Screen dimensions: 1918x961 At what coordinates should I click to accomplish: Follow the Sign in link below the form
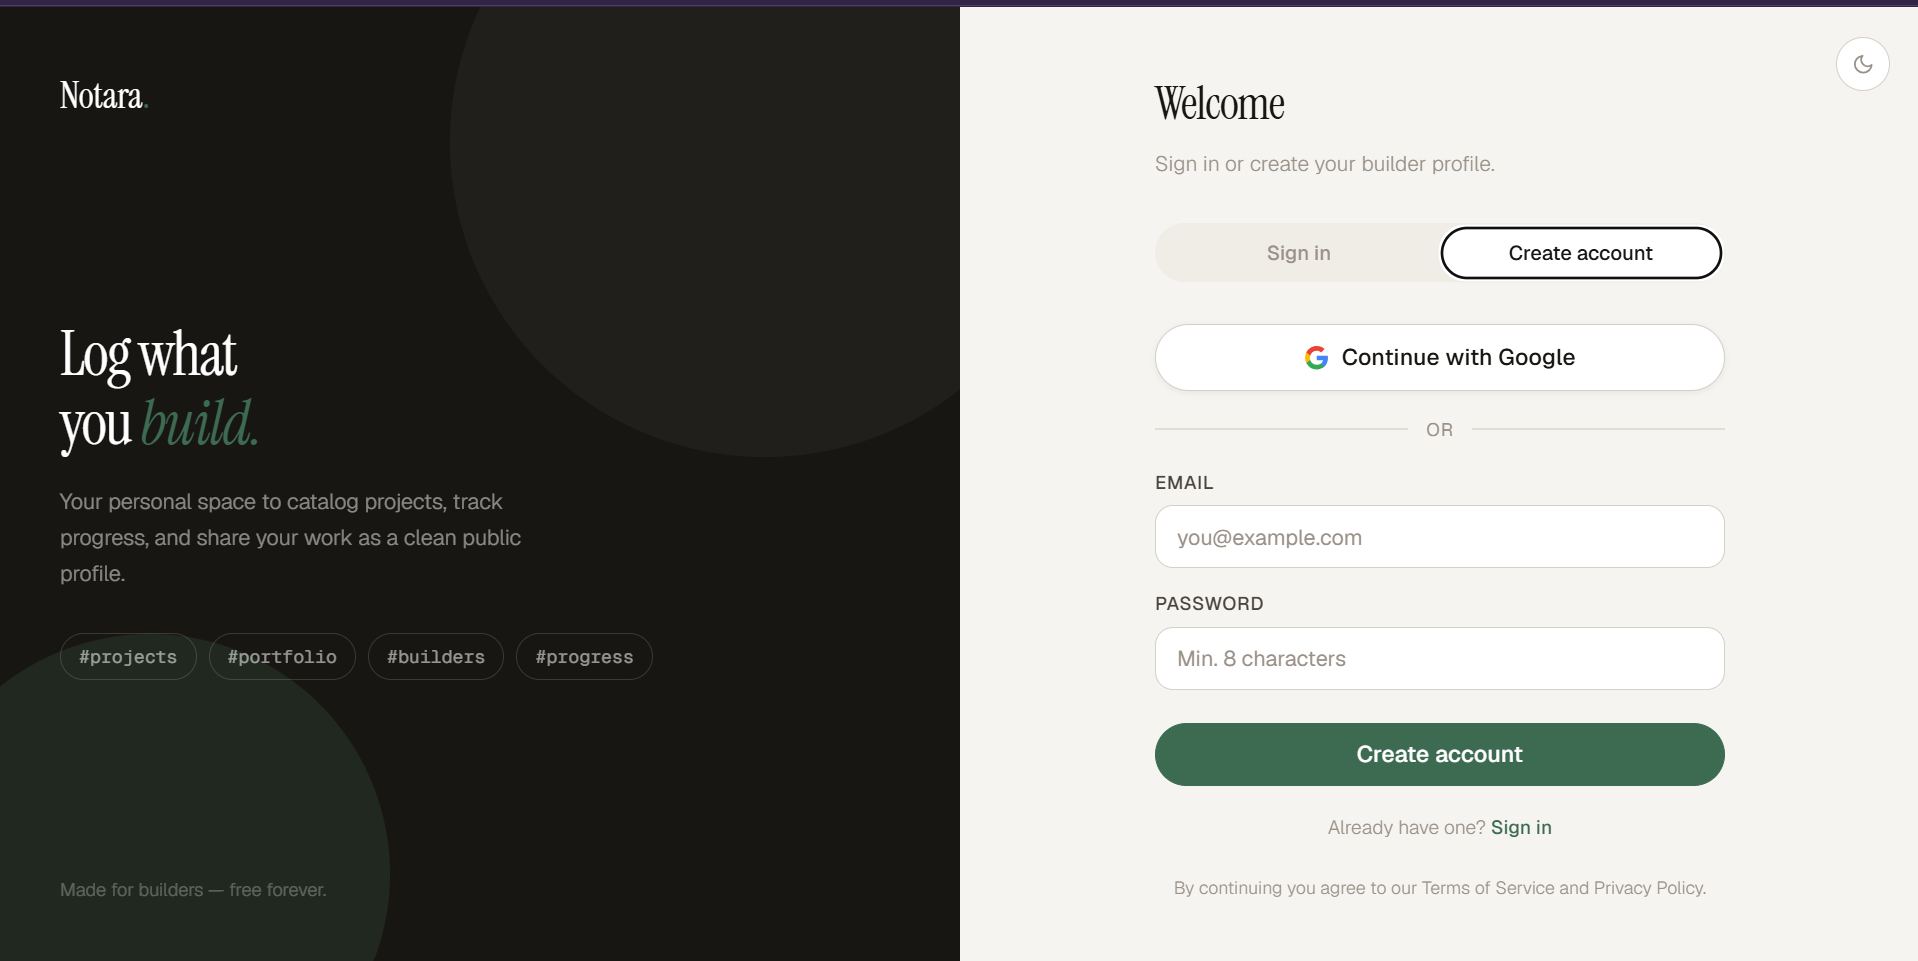pos(1521,827)
